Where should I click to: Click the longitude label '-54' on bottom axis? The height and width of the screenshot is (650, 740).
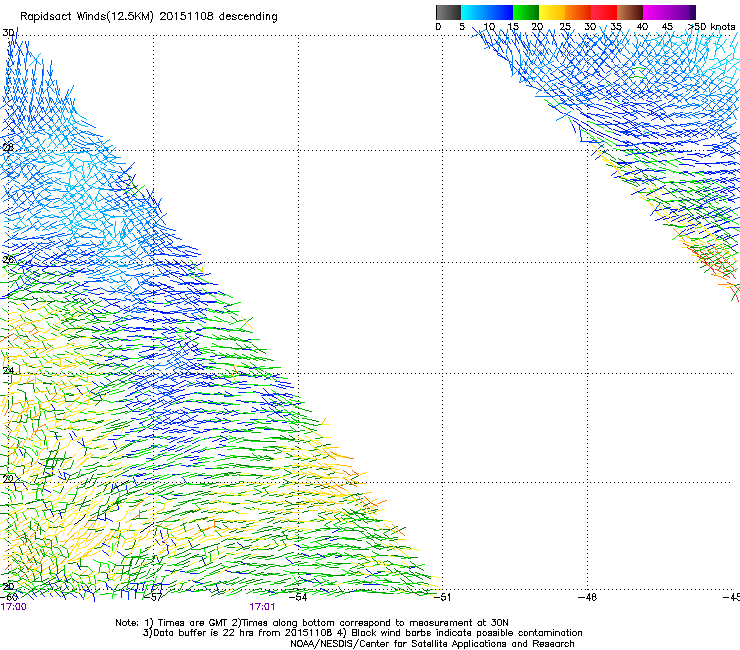click(298, 597)
